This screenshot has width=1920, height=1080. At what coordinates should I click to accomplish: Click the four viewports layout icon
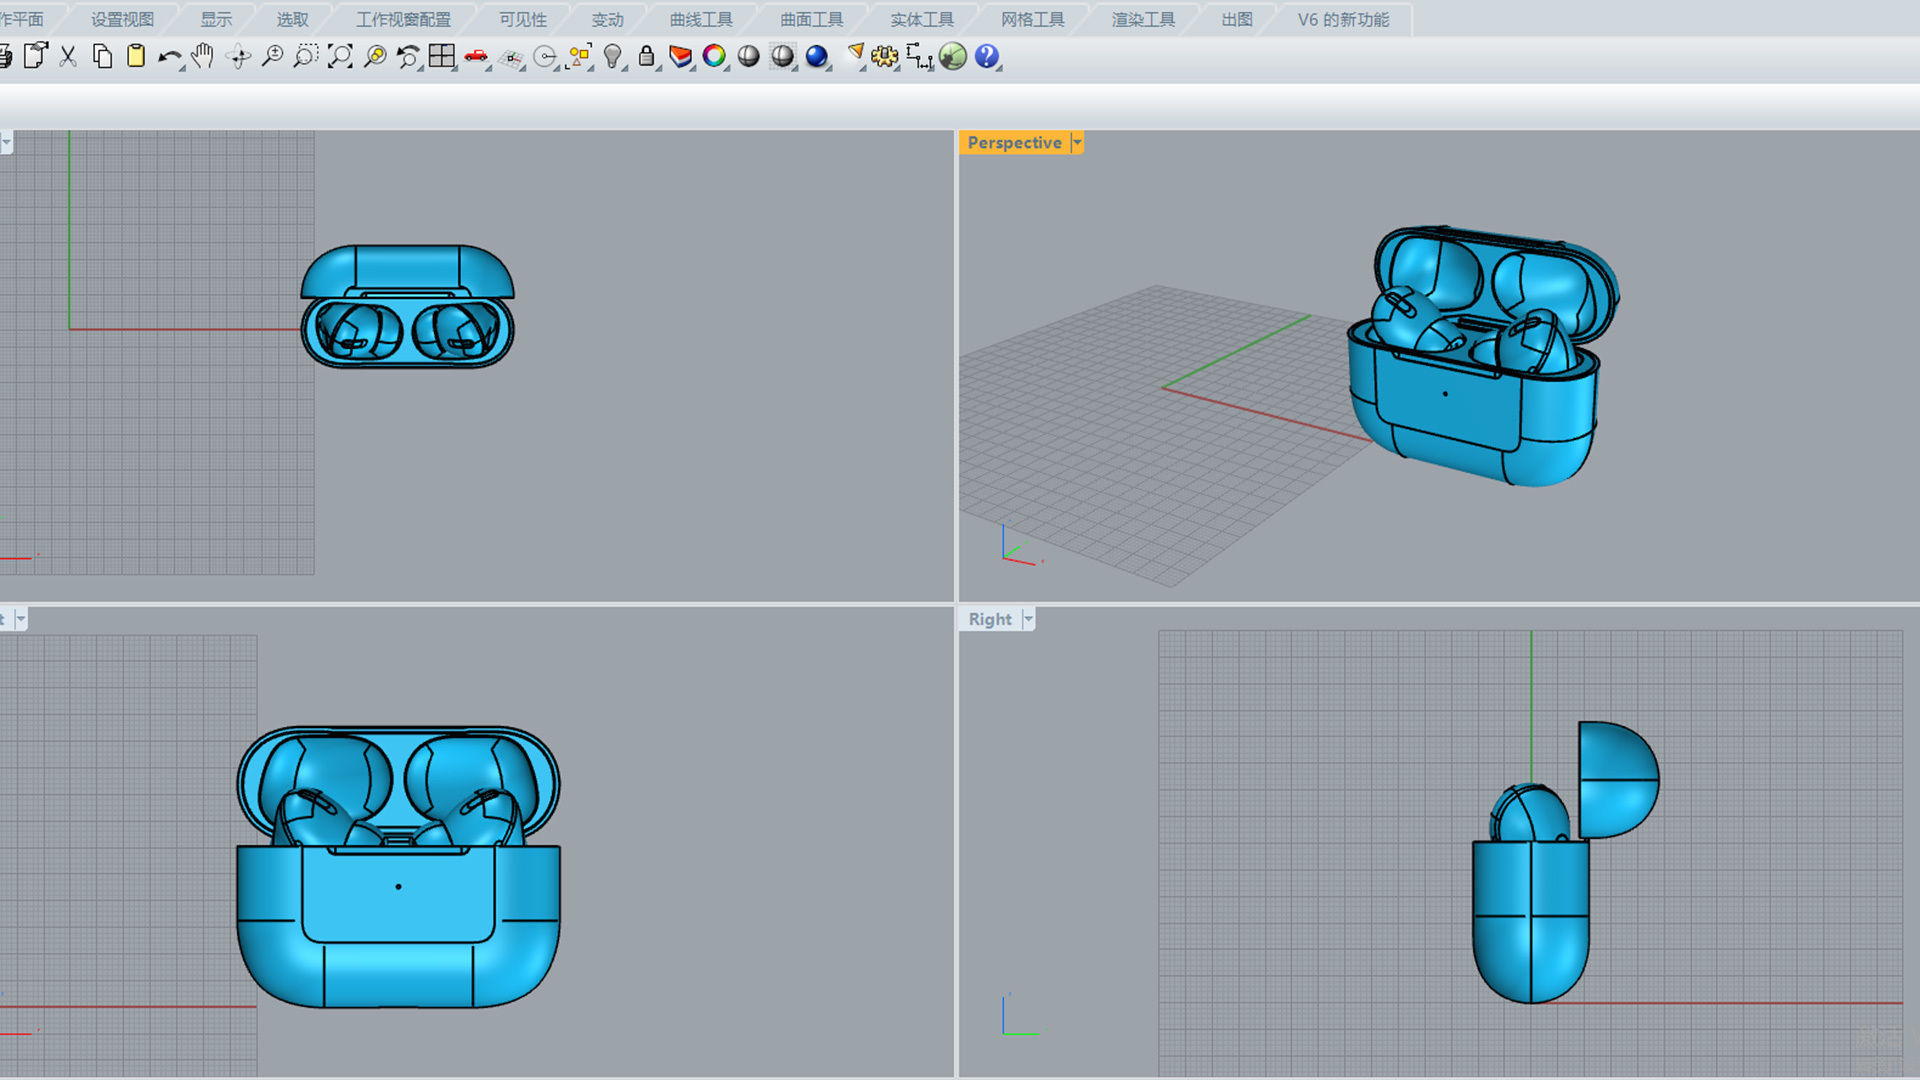coord(441,57)
